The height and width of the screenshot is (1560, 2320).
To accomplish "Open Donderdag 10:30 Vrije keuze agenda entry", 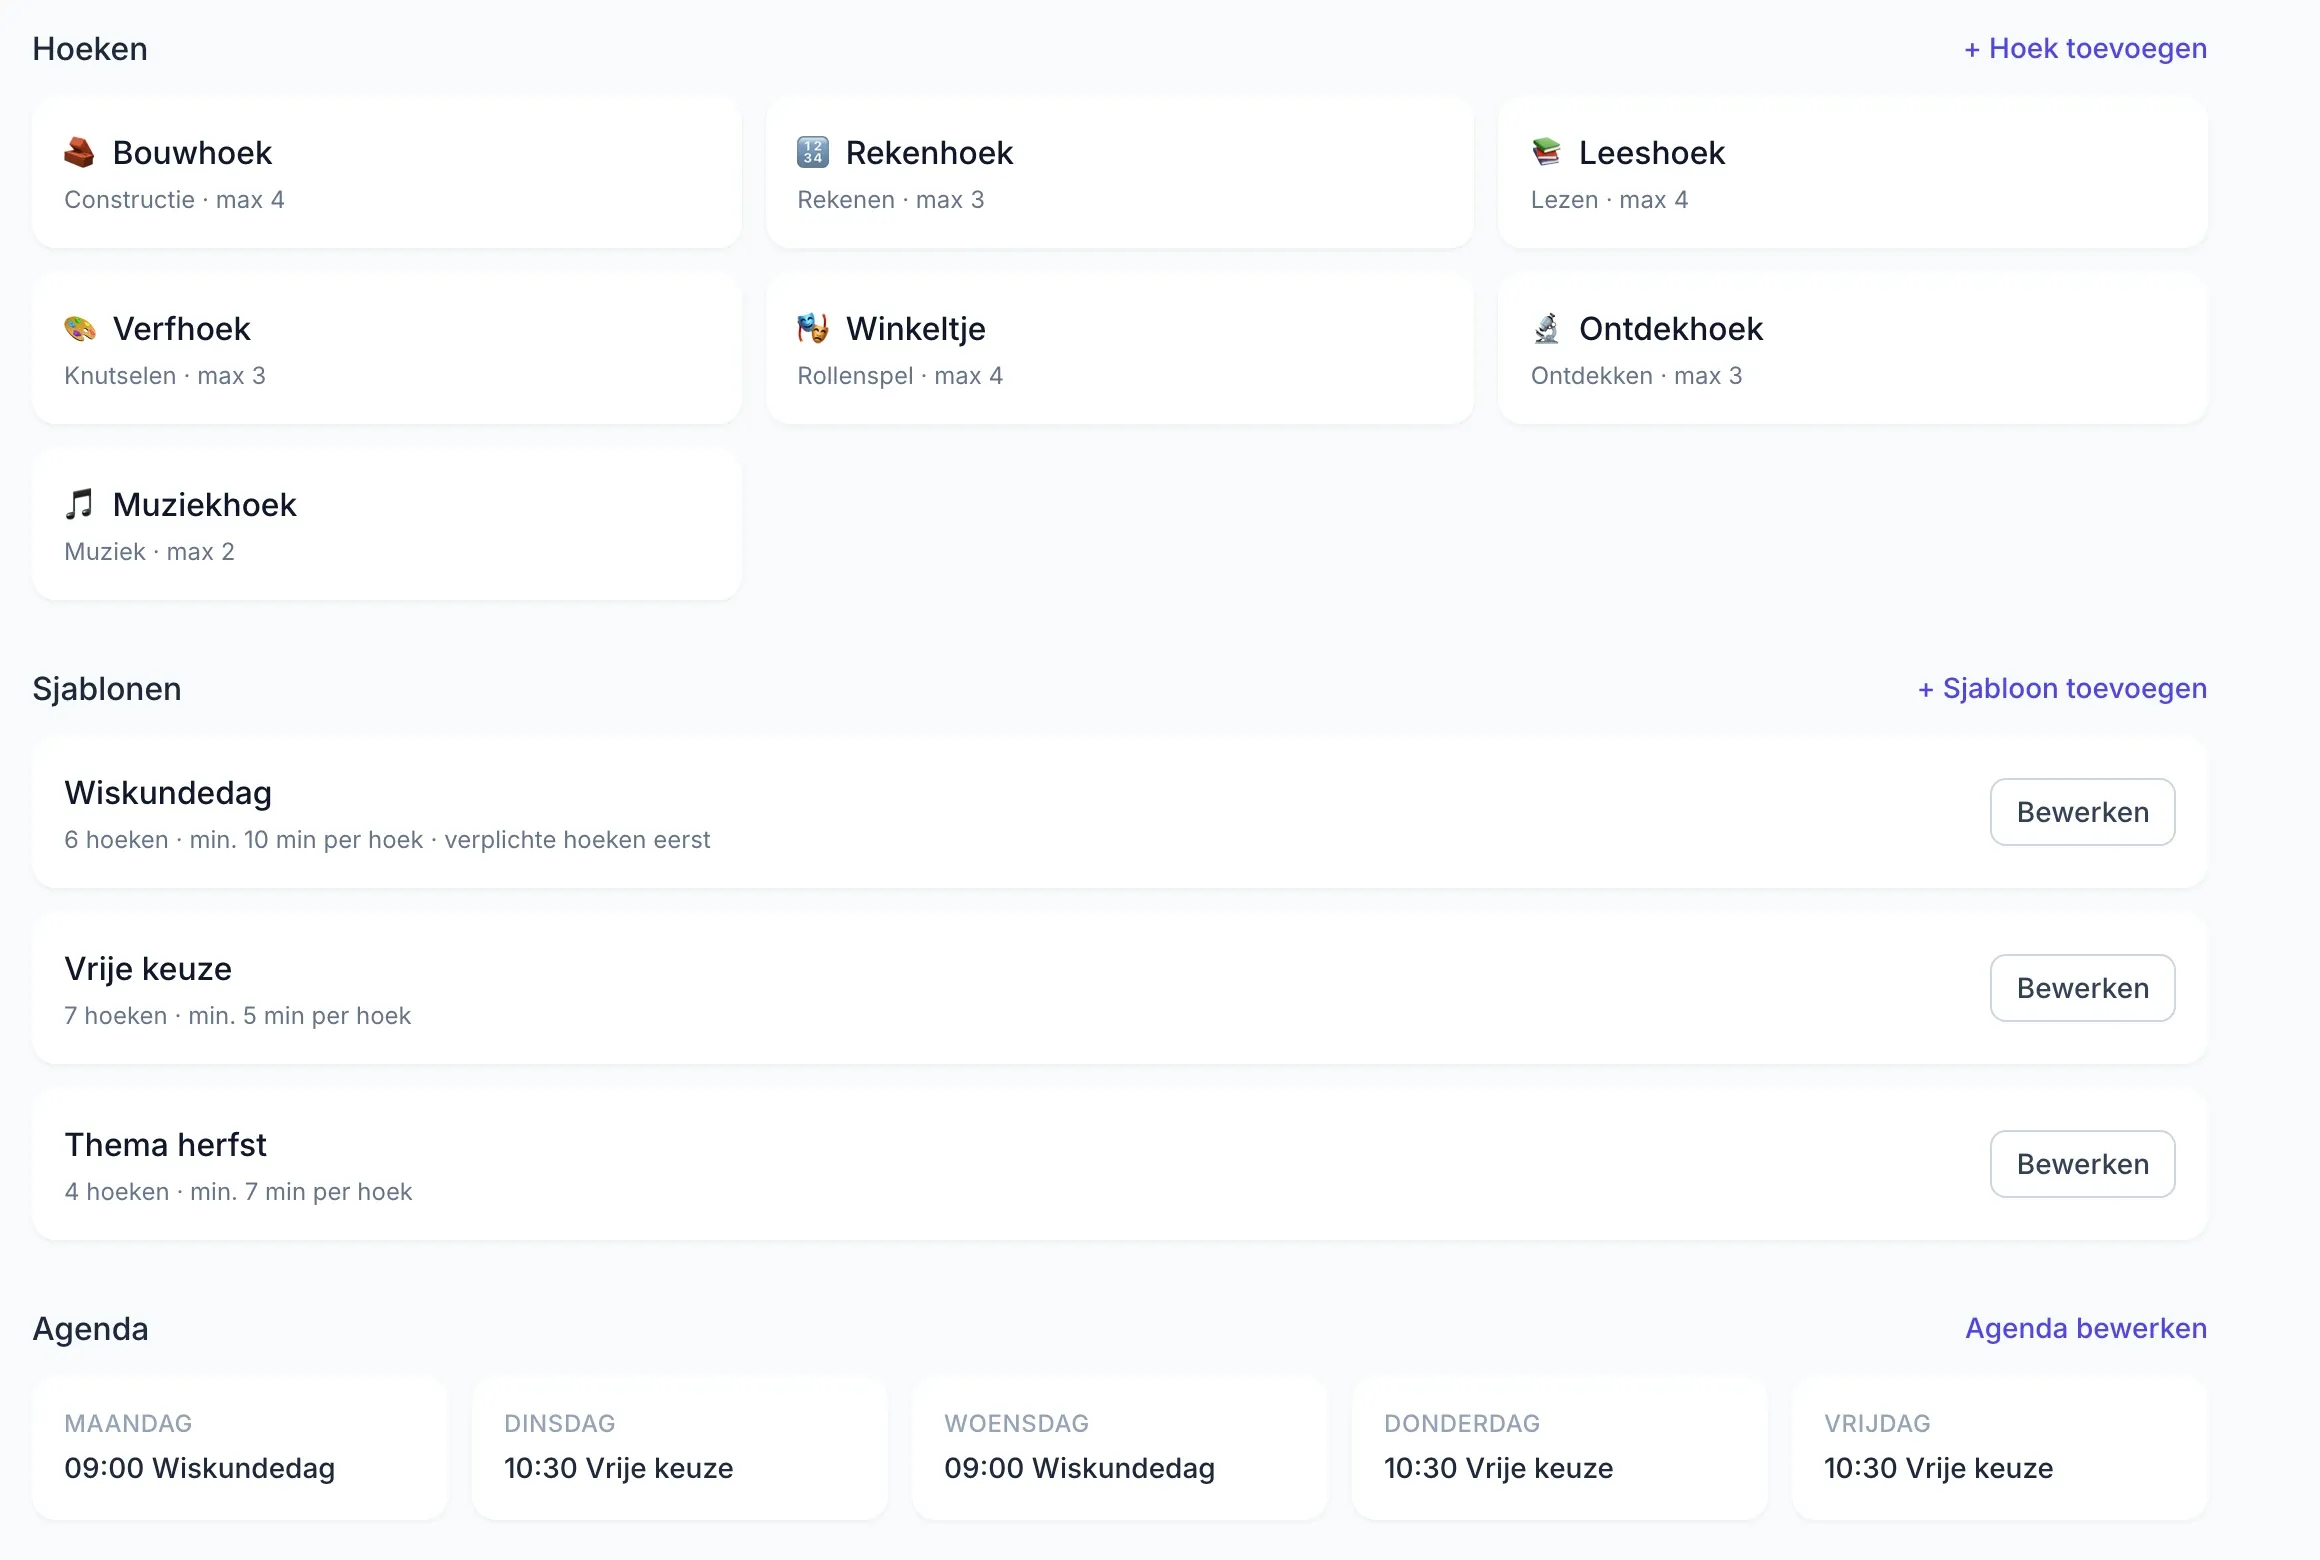I will (x=1560, y=1448).
